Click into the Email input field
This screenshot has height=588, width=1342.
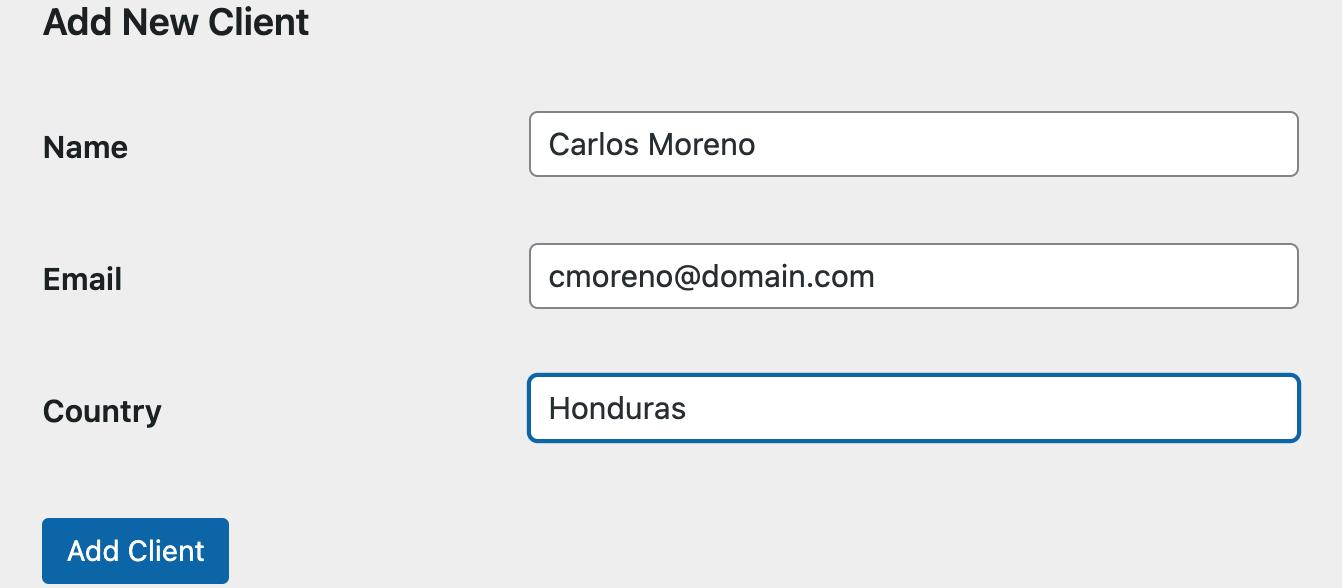(913, 276)
